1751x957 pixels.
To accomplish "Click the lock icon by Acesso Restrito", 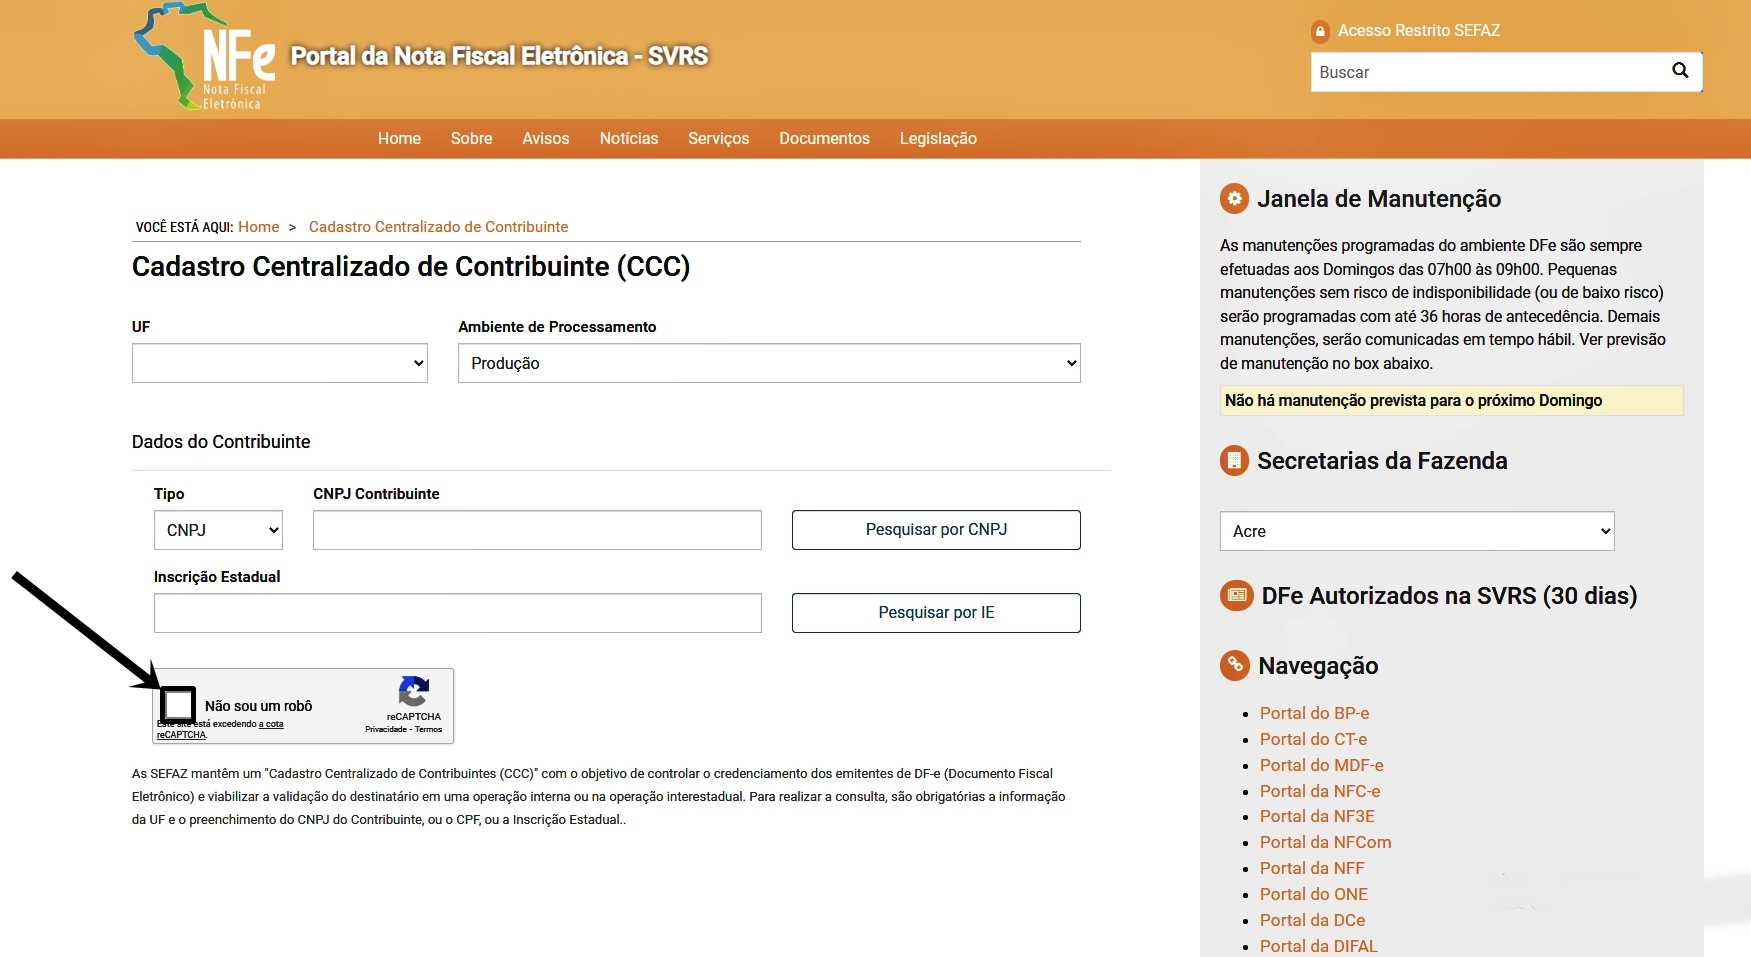I will pos(1320,31).
